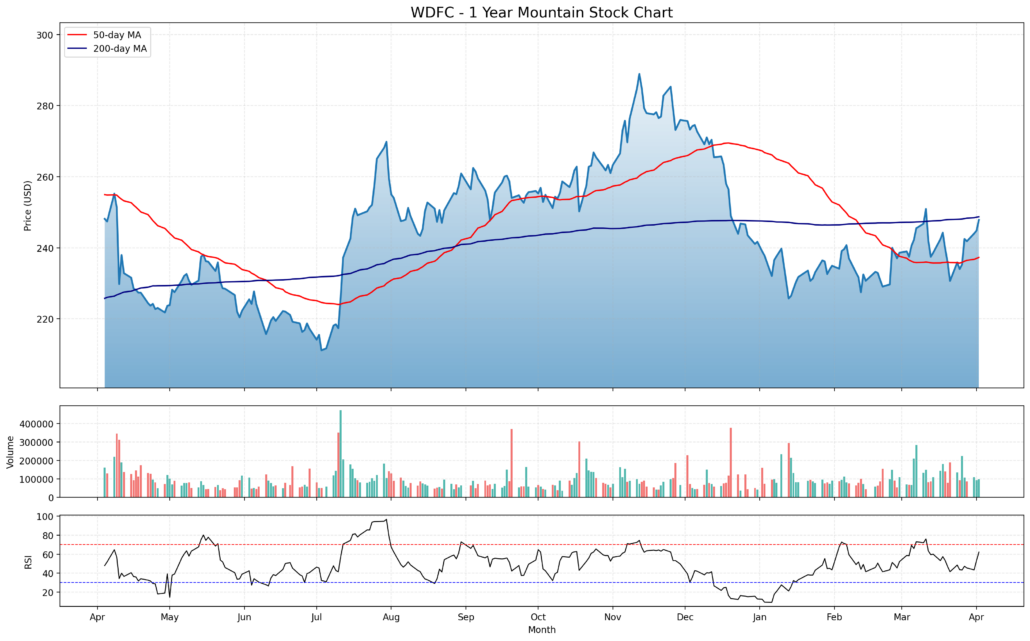1030x641 pixels.
Task: Select the 100000 volume tick label
Action: pyautogui.click(x=36, y=479)
